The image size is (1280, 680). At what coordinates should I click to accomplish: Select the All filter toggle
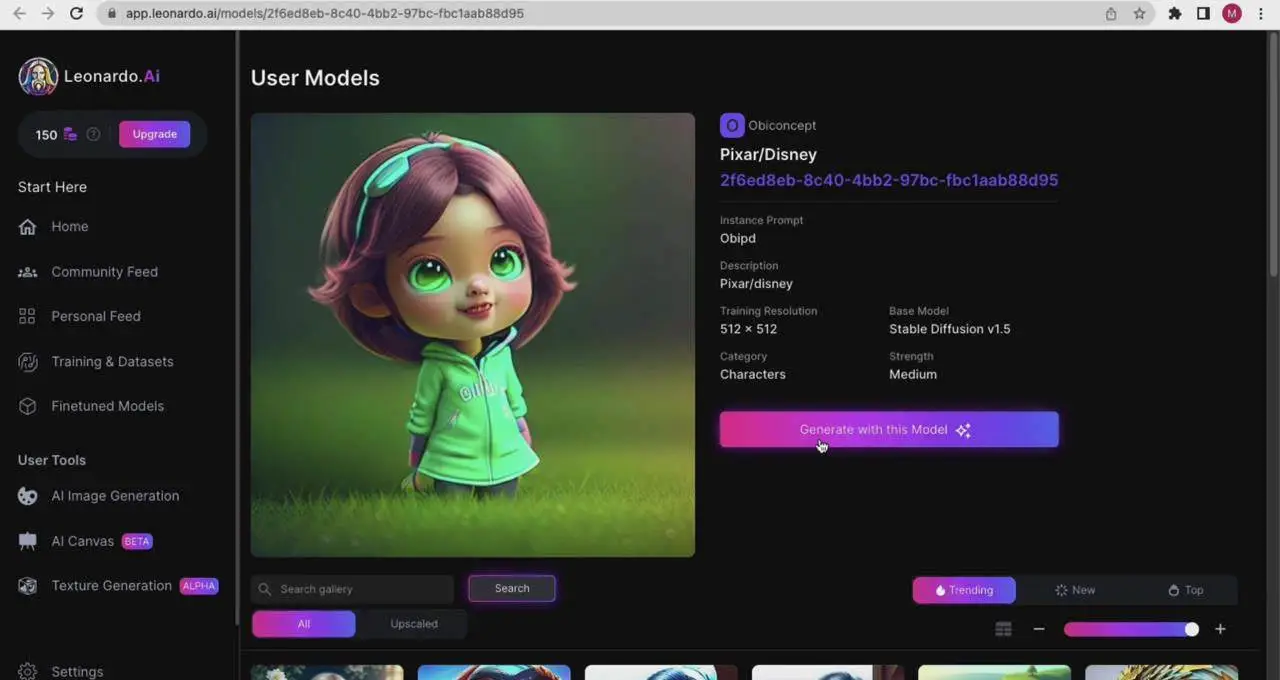[x=303, y=624]
